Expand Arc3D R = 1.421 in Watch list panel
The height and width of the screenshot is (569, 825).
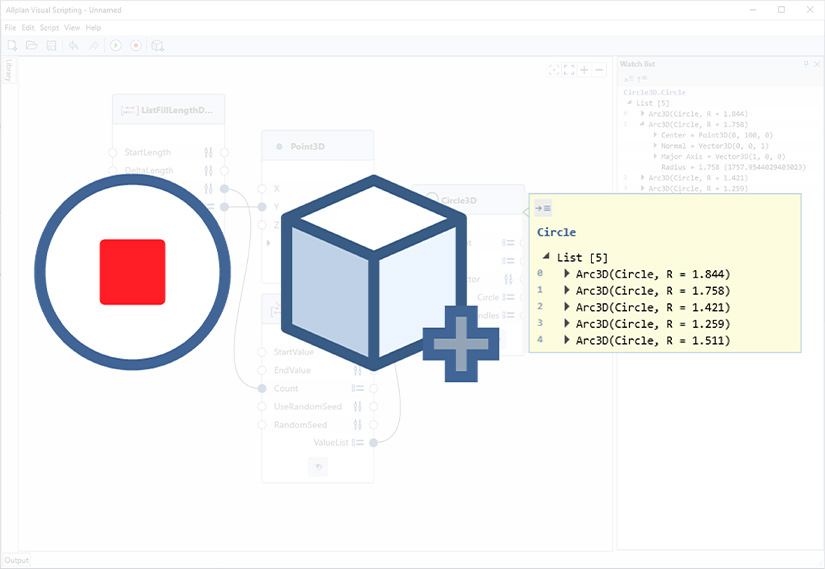tap(642, 177)
